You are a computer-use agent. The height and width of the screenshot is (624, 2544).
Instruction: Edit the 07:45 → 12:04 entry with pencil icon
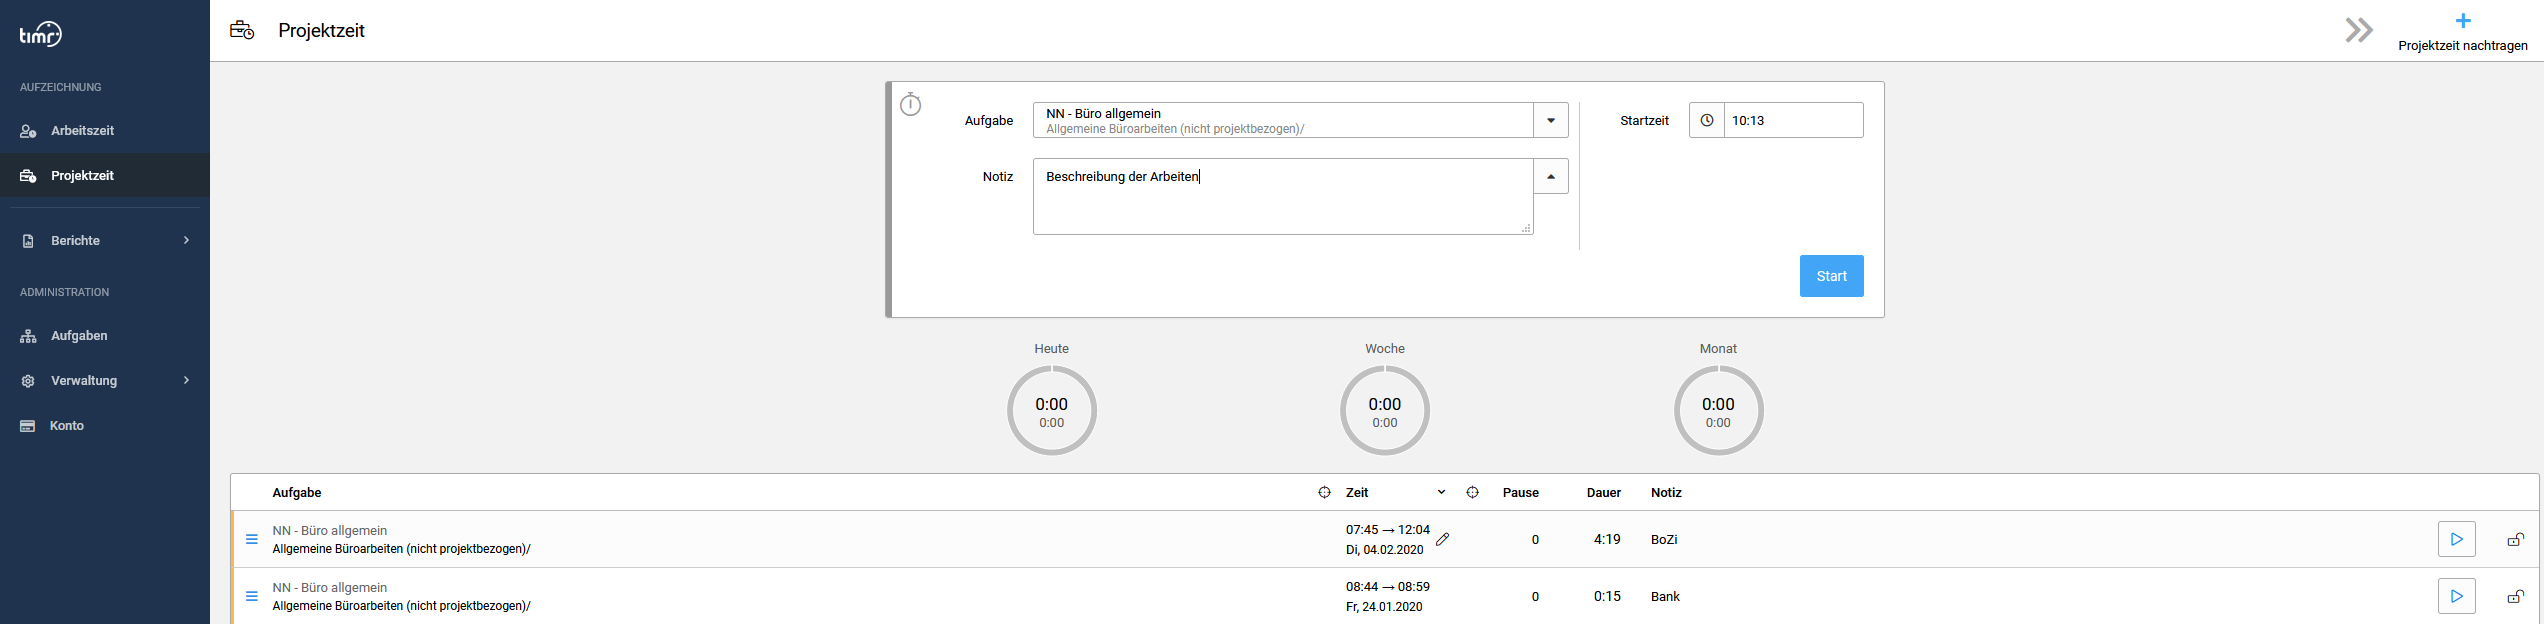(x=1442, y=539)
